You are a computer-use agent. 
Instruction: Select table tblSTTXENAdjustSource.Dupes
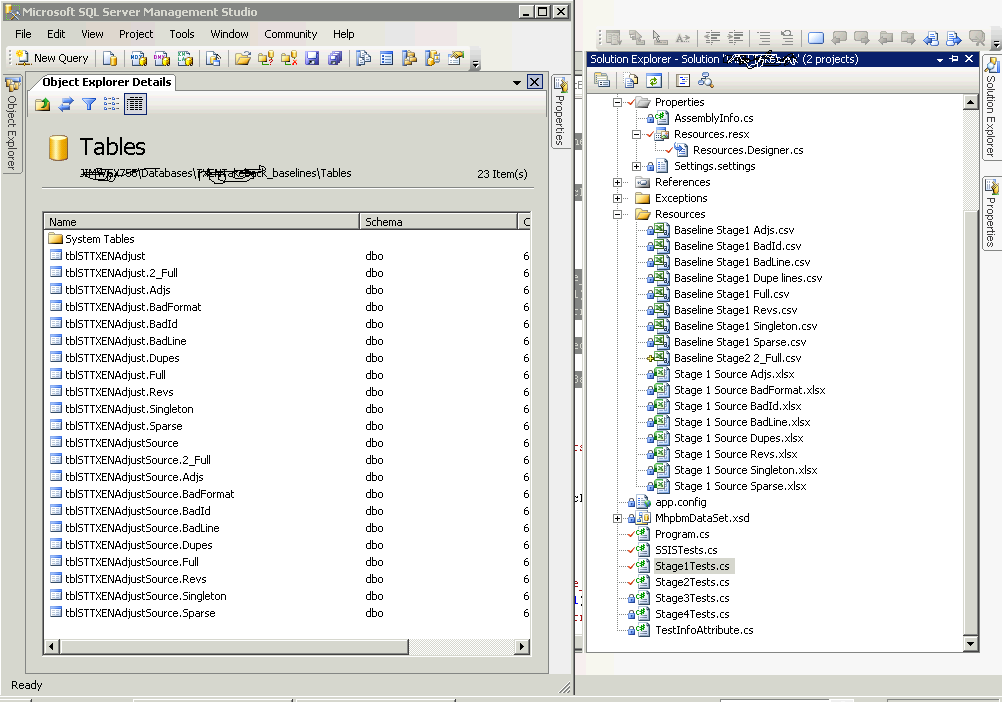[x=130, y=545]
